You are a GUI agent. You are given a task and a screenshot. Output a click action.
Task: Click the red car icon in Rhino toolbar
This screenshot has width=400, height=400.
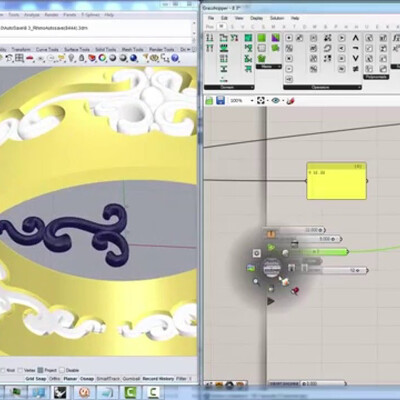(x=30, y=59)
